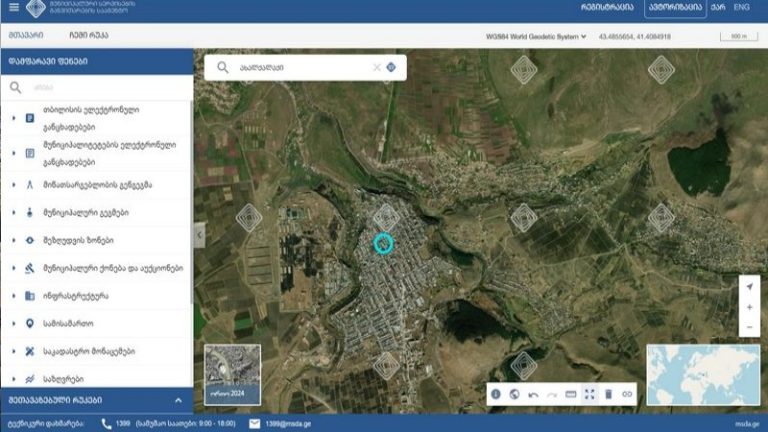Click the info icon in map toolbar
The height and width of the screenshot is (432, 768).
pos(496,394)
